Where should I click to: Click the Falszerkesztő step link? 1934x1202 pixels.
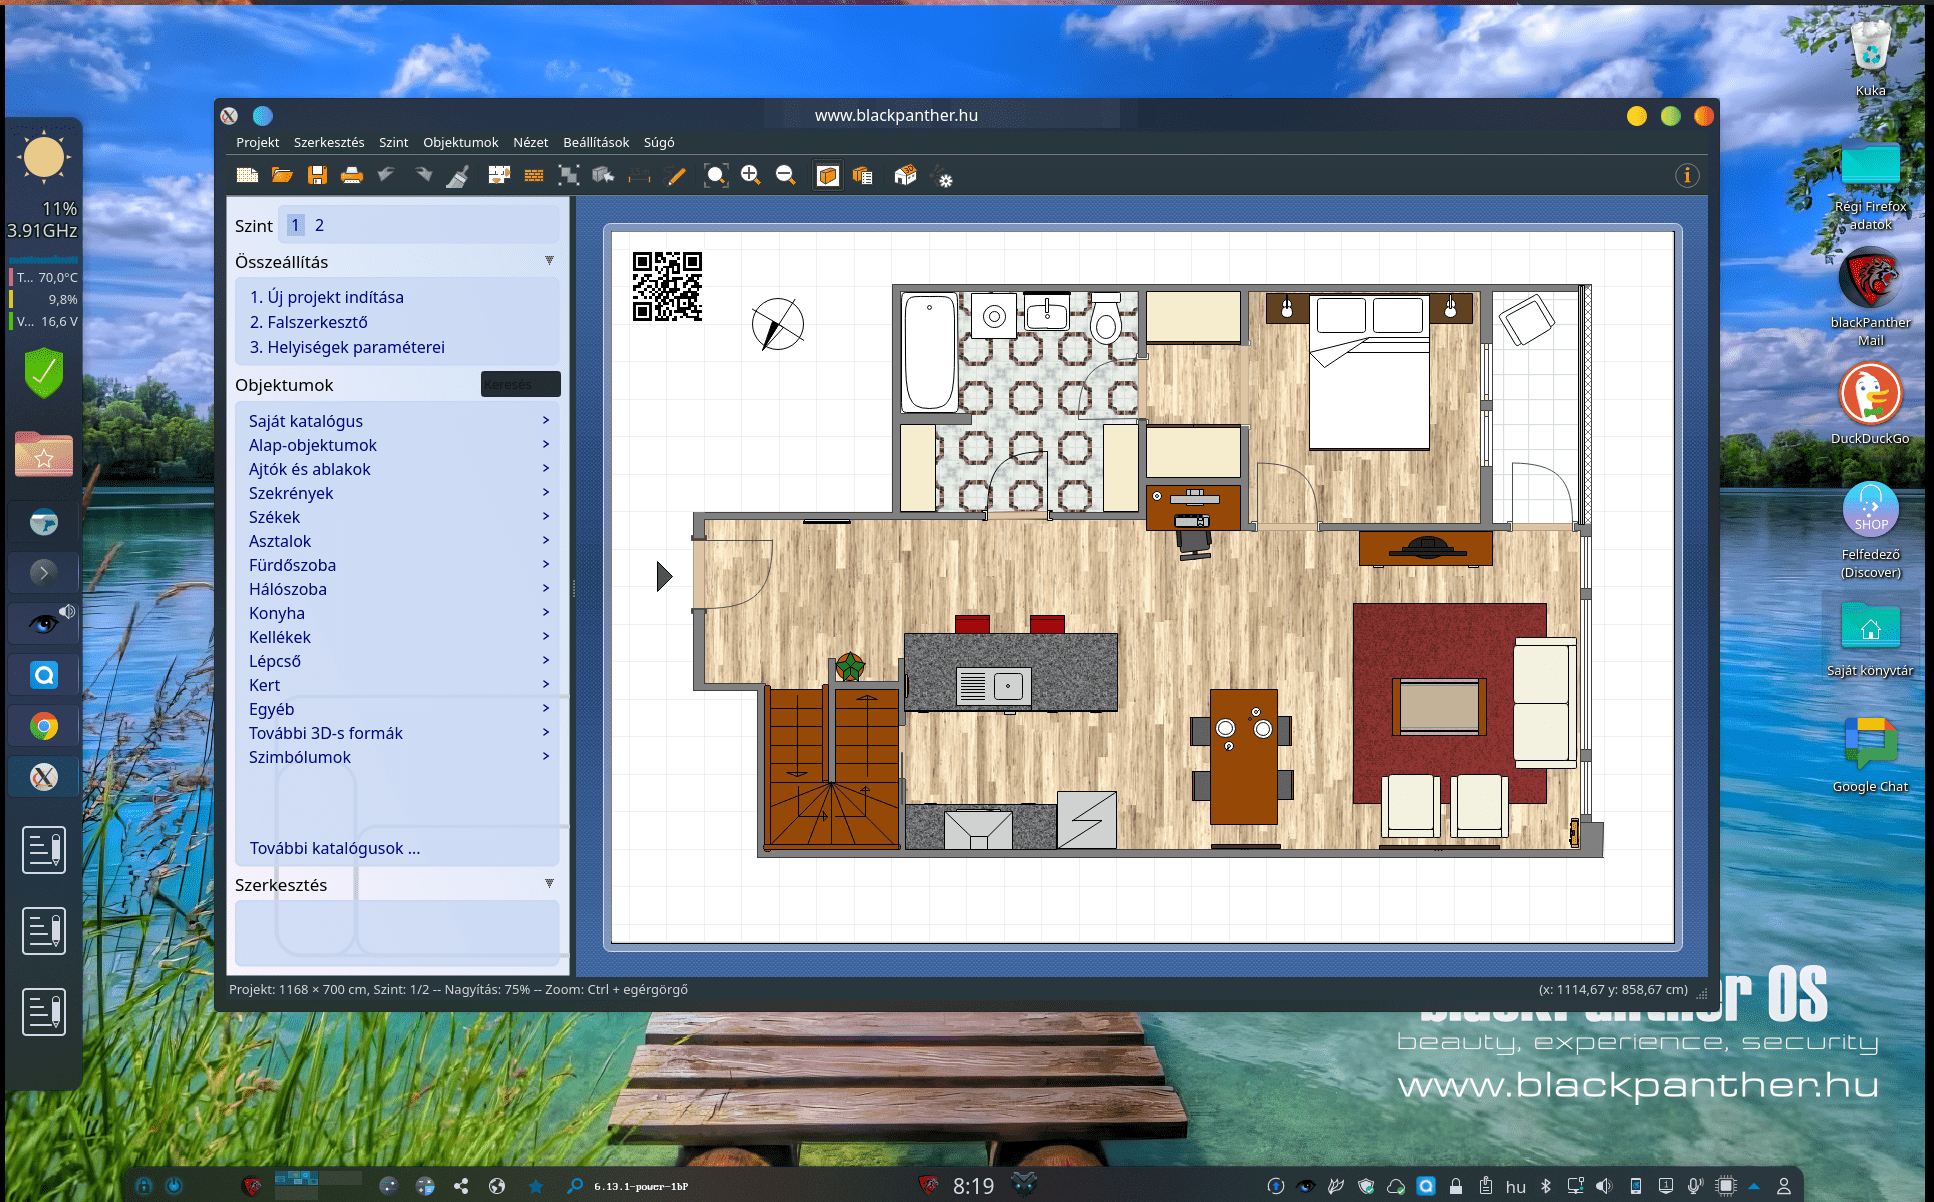point(309,322)
